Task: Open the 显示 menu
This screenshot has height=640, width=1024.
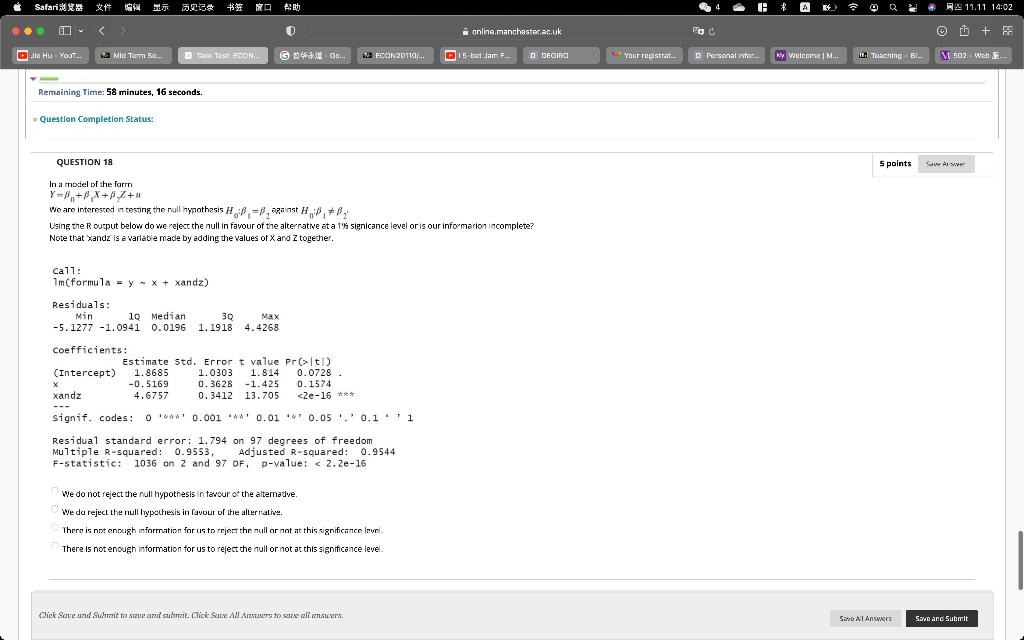Action: point(161,7)
